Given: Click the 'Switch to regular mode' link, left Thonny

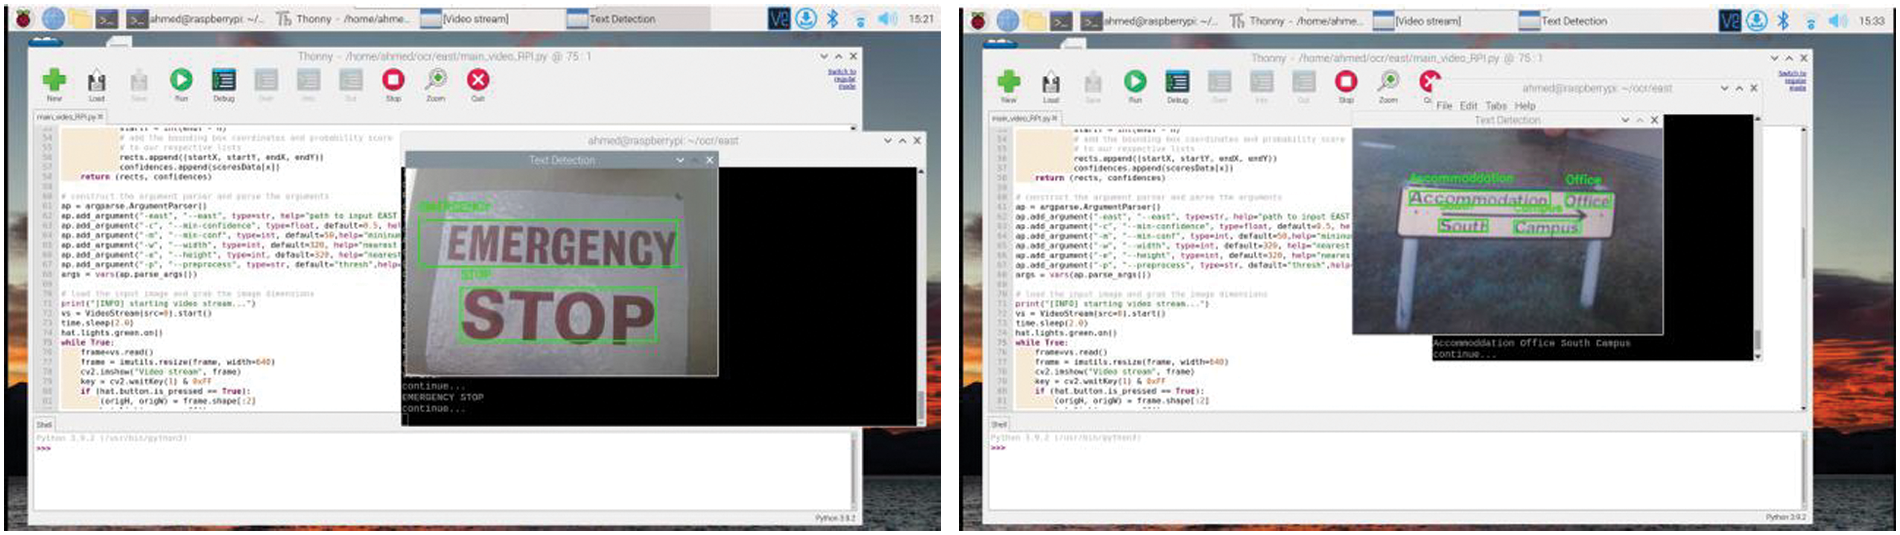Looking at the screenshot, I should point(841,78).
